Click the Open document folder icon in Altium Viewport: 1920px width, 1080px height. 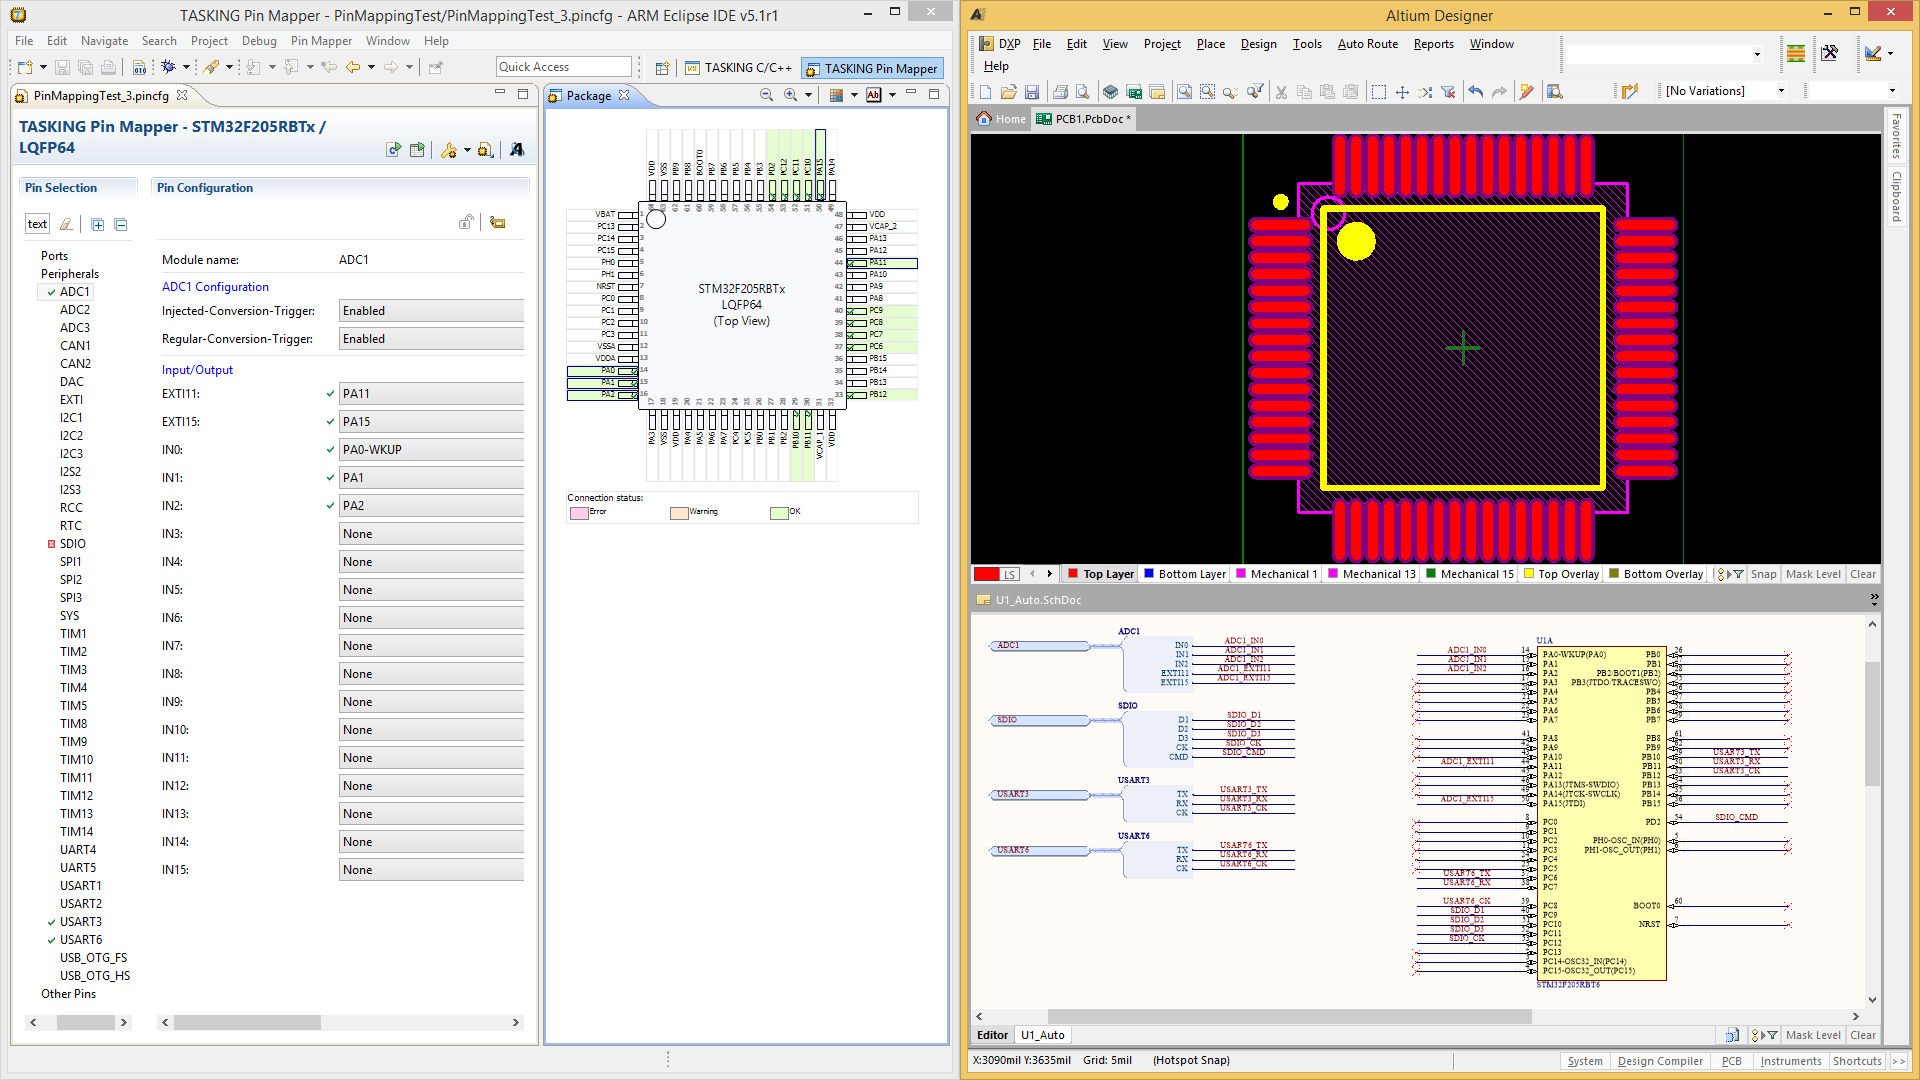click(x=1008, y=92)
